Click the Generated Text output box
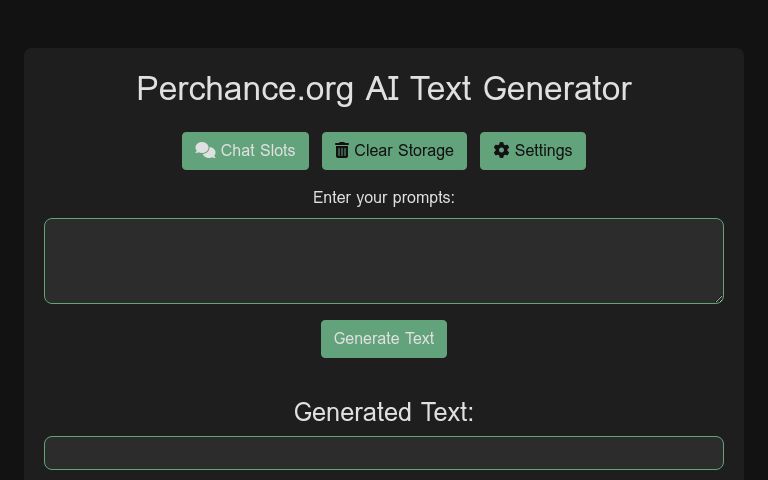This screenshot has height=480, width=768. [x=384, y=453]
